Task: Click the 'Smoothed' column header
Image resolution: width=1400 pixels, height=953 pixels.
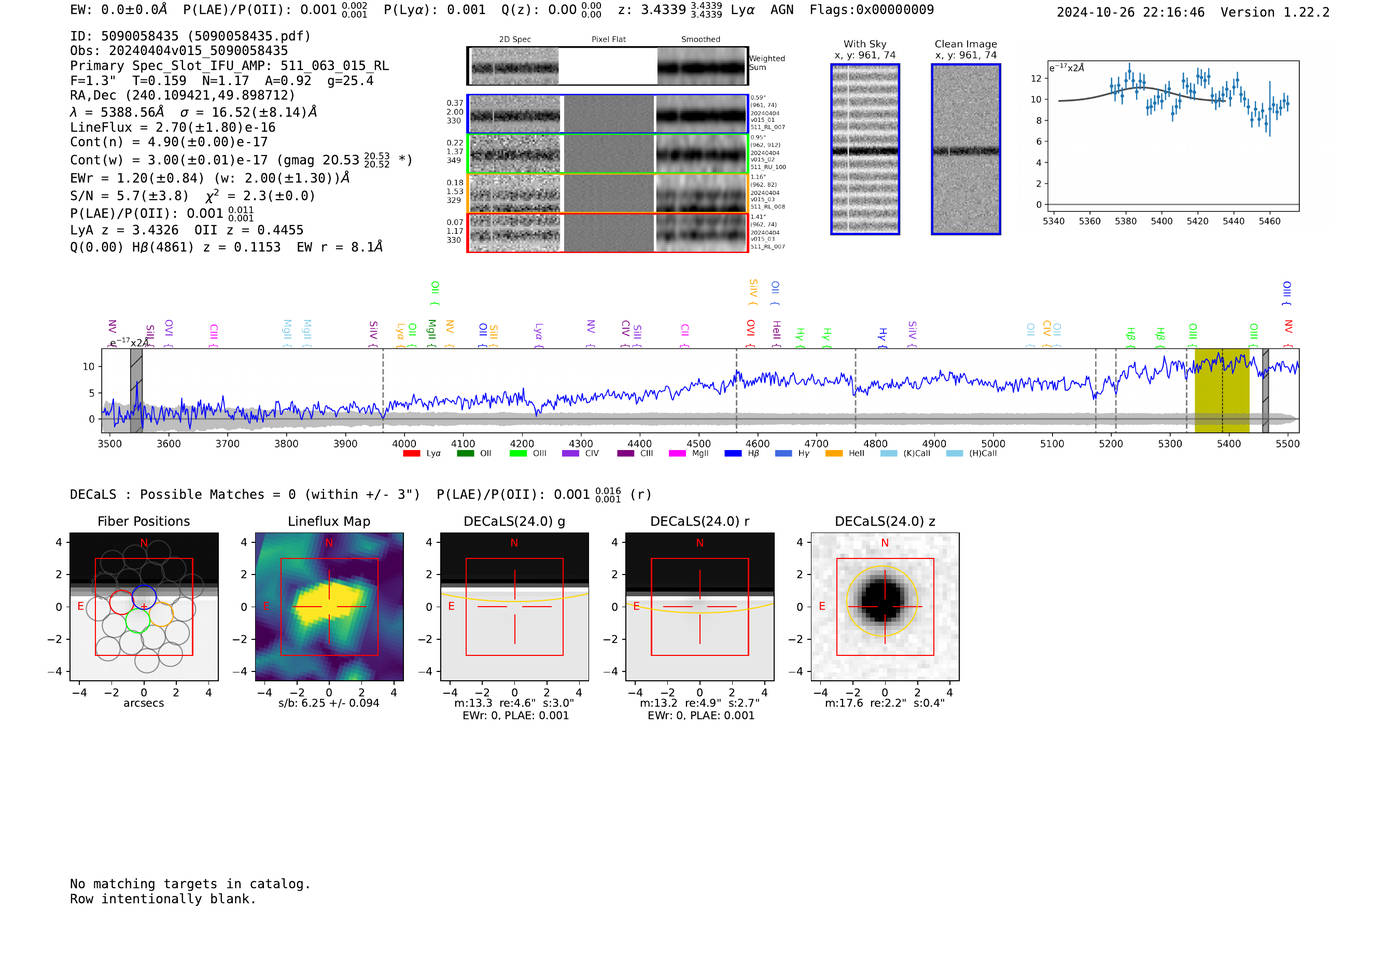Action: click(701, 40)
